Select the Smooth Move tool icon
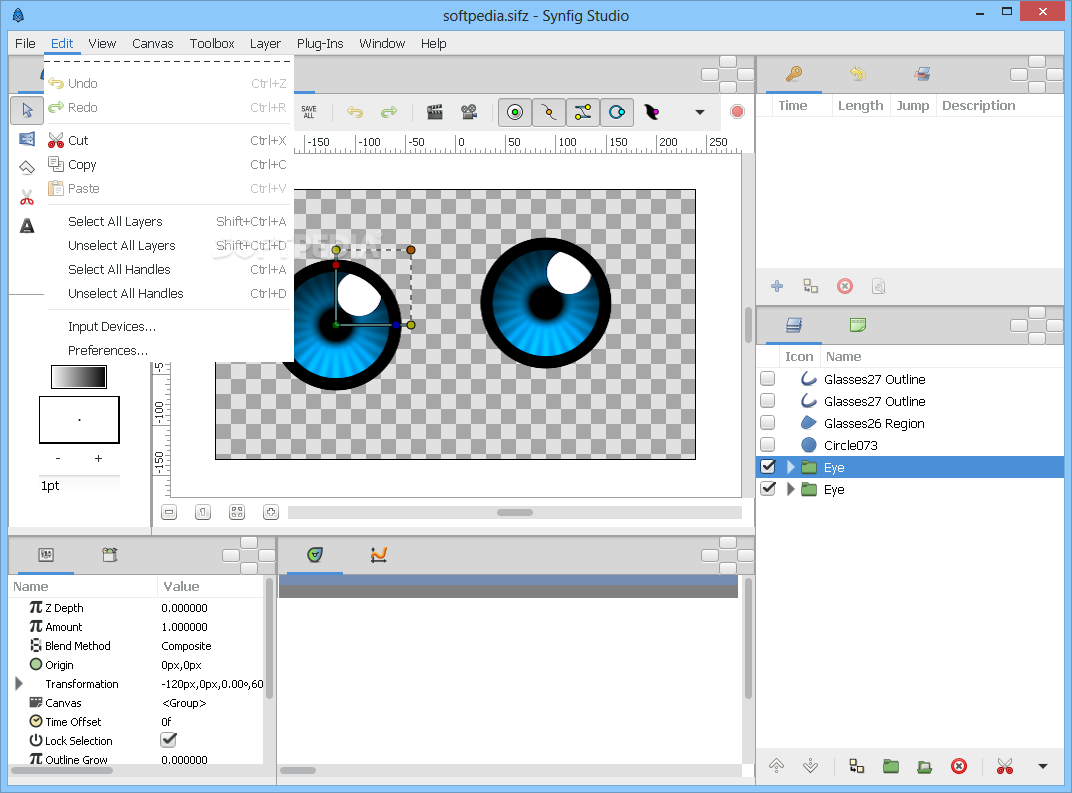This screenshot has height=793, width=1072. pos(27,139)
